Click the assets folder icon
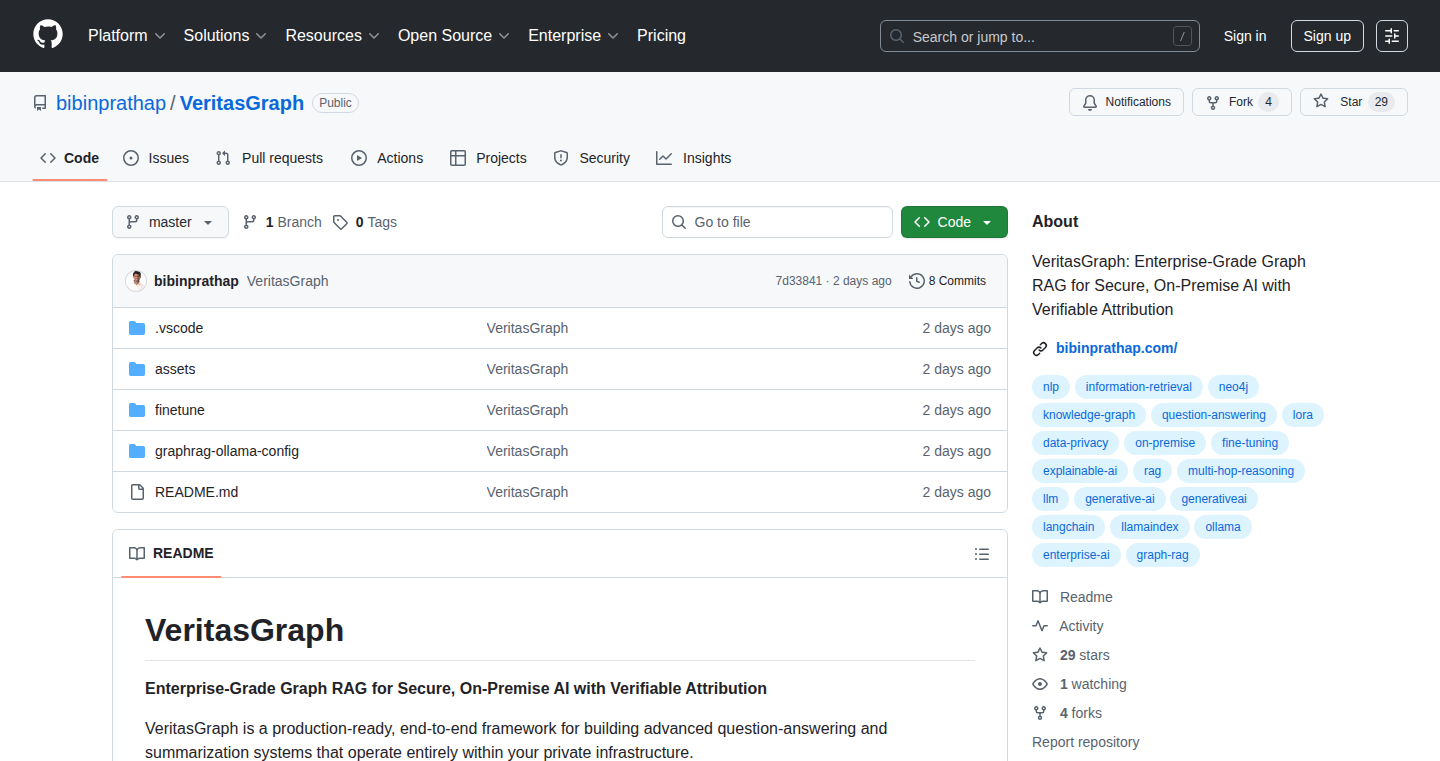1440x761 pixels. pos(137,369)
